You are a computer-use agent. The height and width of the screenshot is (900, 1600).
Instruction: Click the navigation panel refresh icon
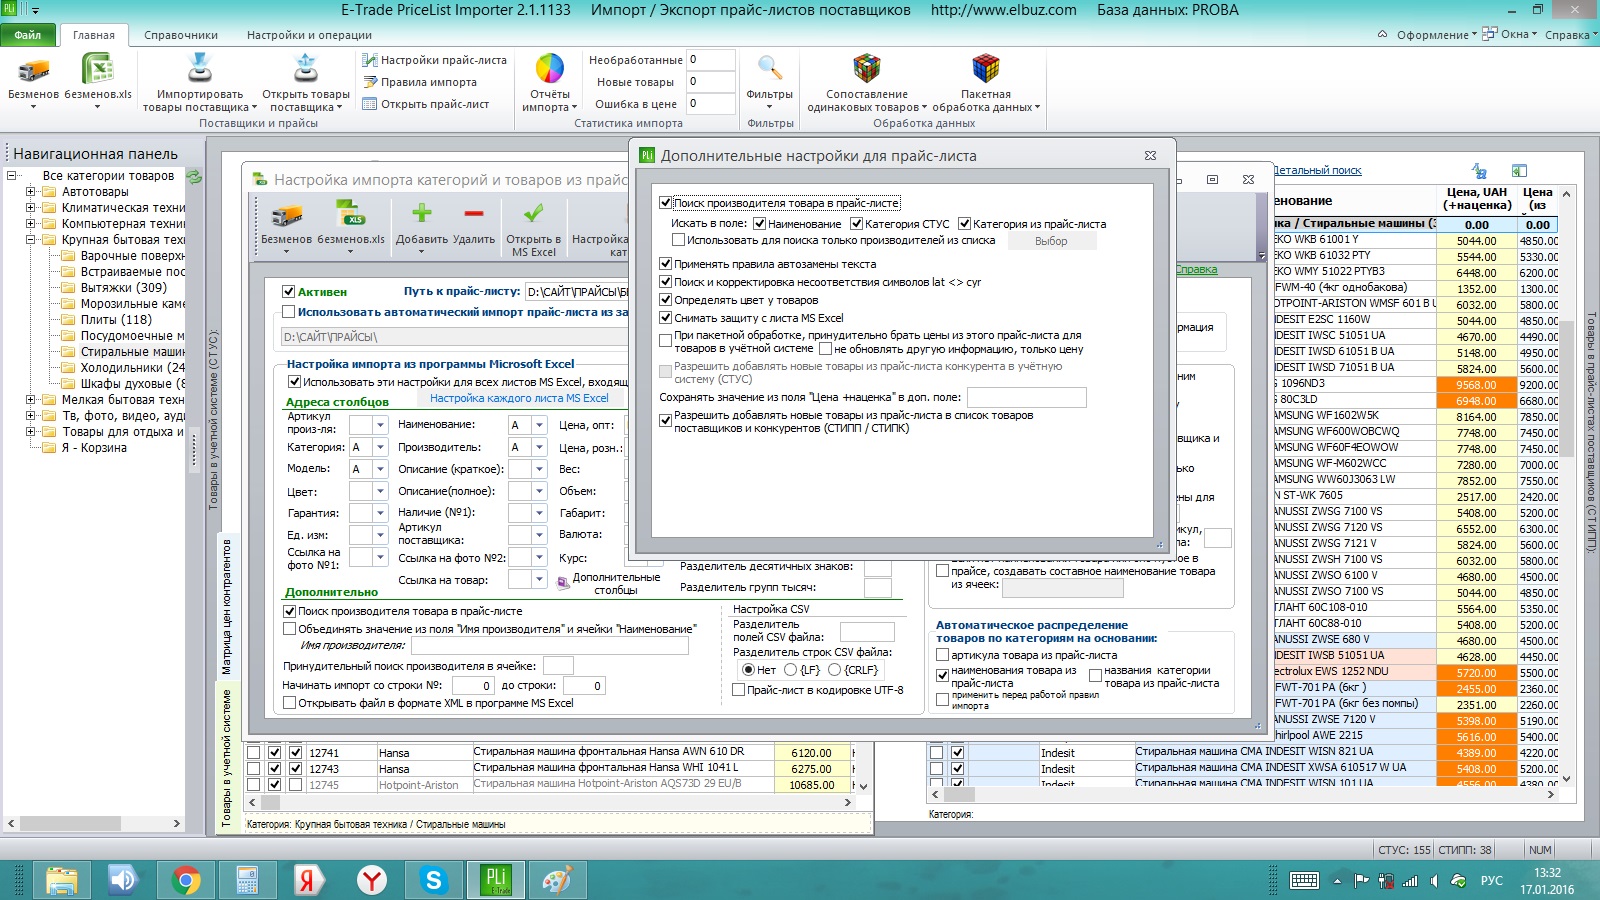(x=194, y=176)
